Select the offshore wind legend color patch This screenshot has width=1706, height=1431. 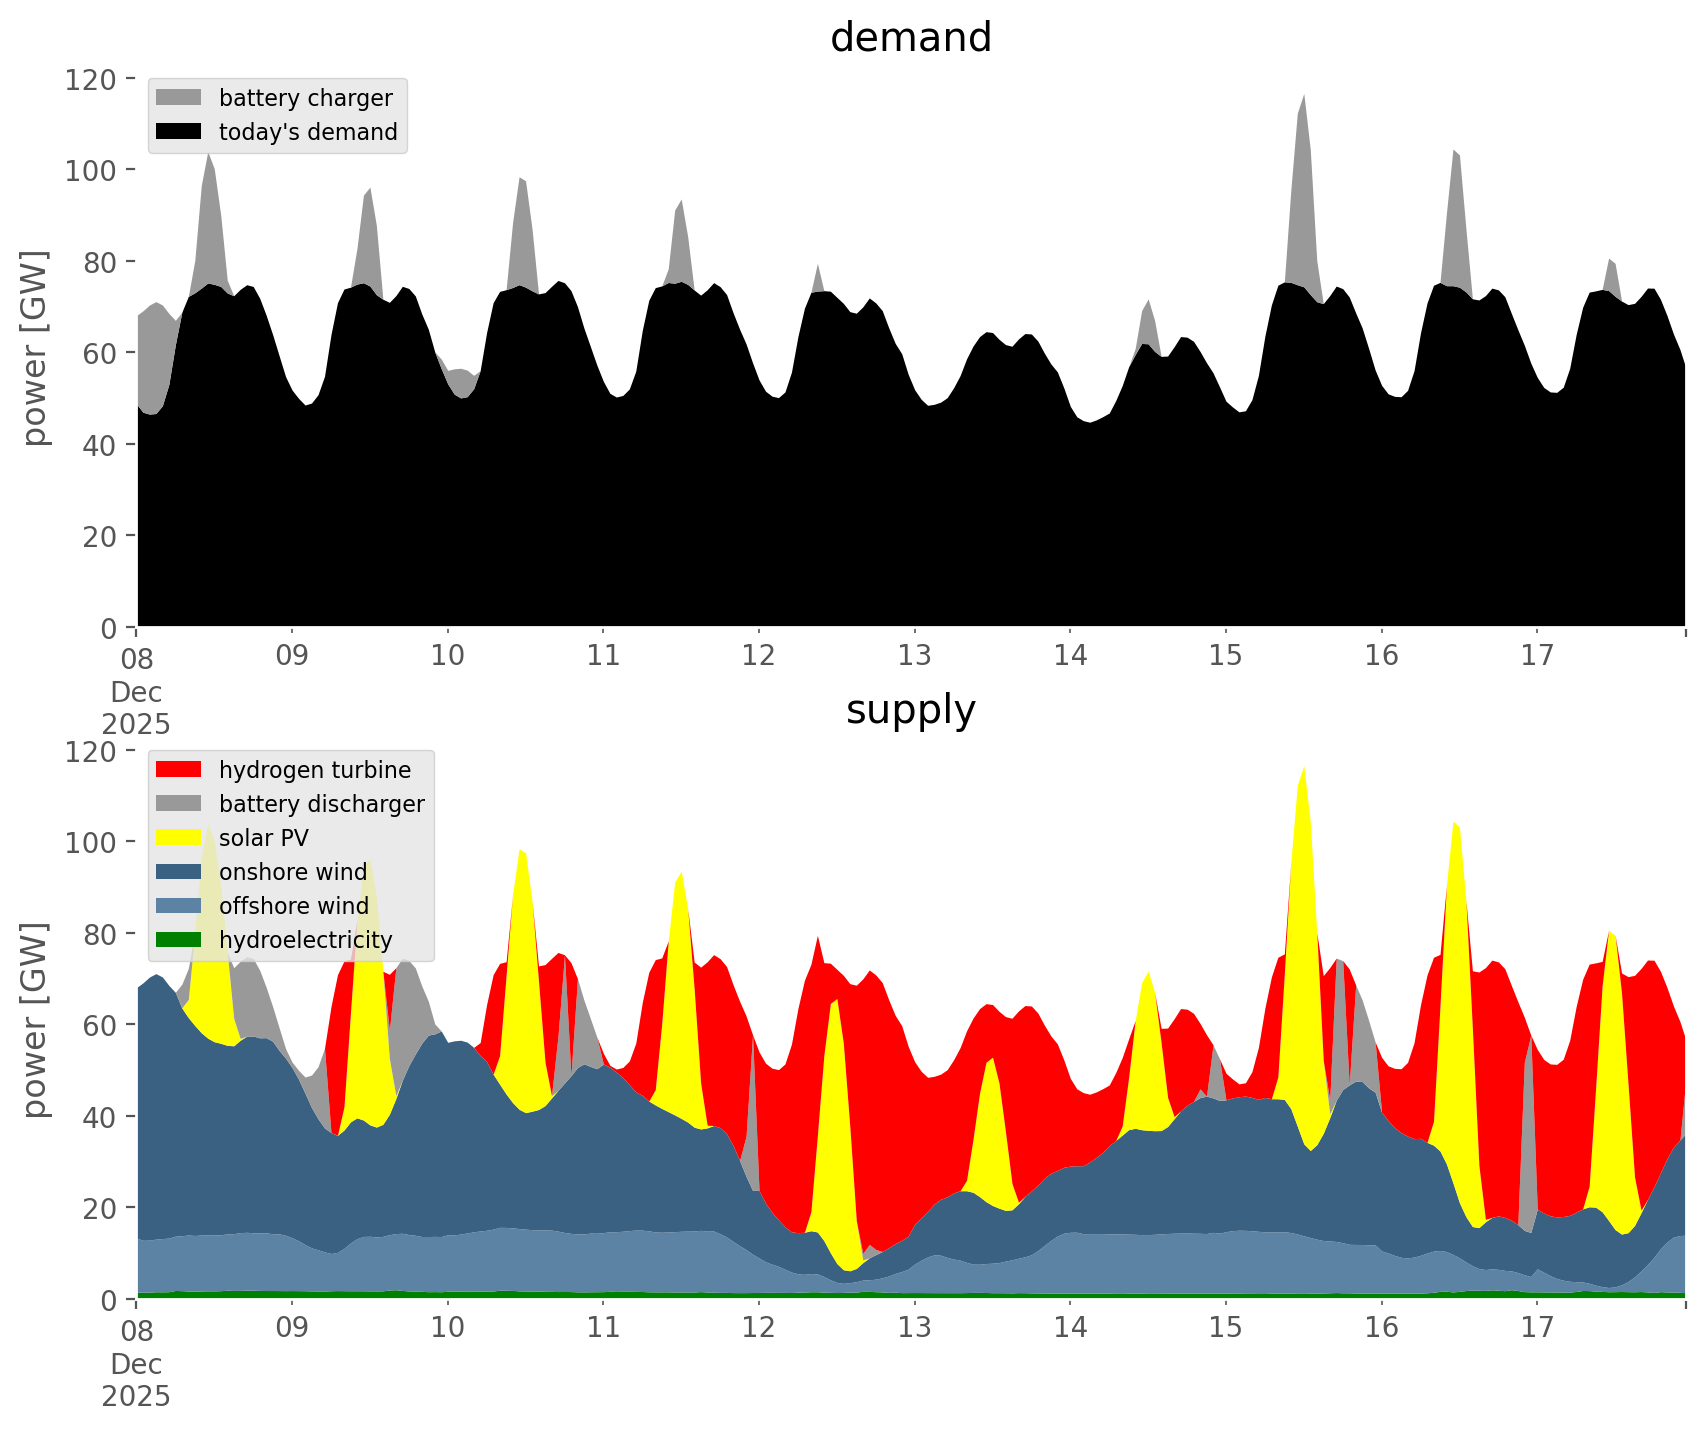click(180, 905)
